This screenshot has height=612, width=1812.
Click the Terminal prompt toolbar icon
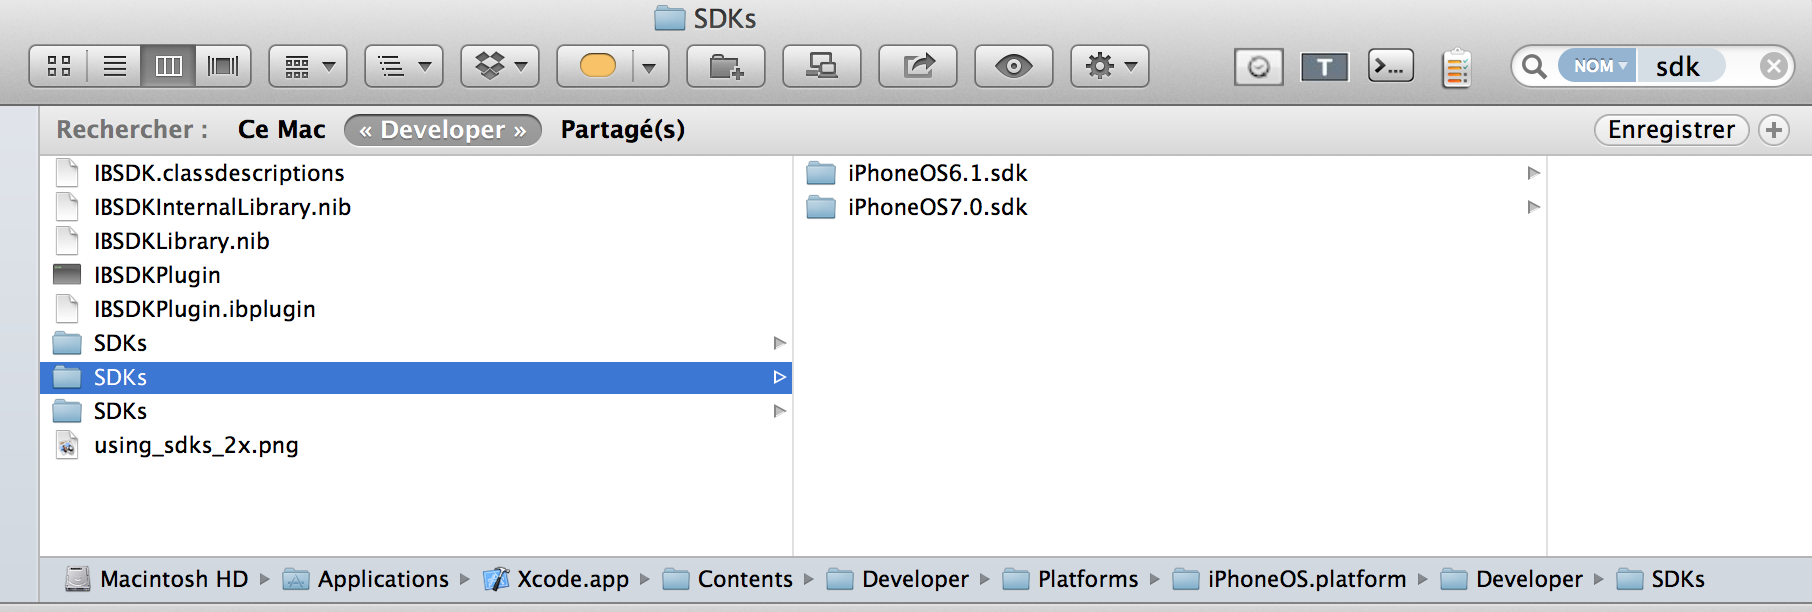(x=1390, y=66)
